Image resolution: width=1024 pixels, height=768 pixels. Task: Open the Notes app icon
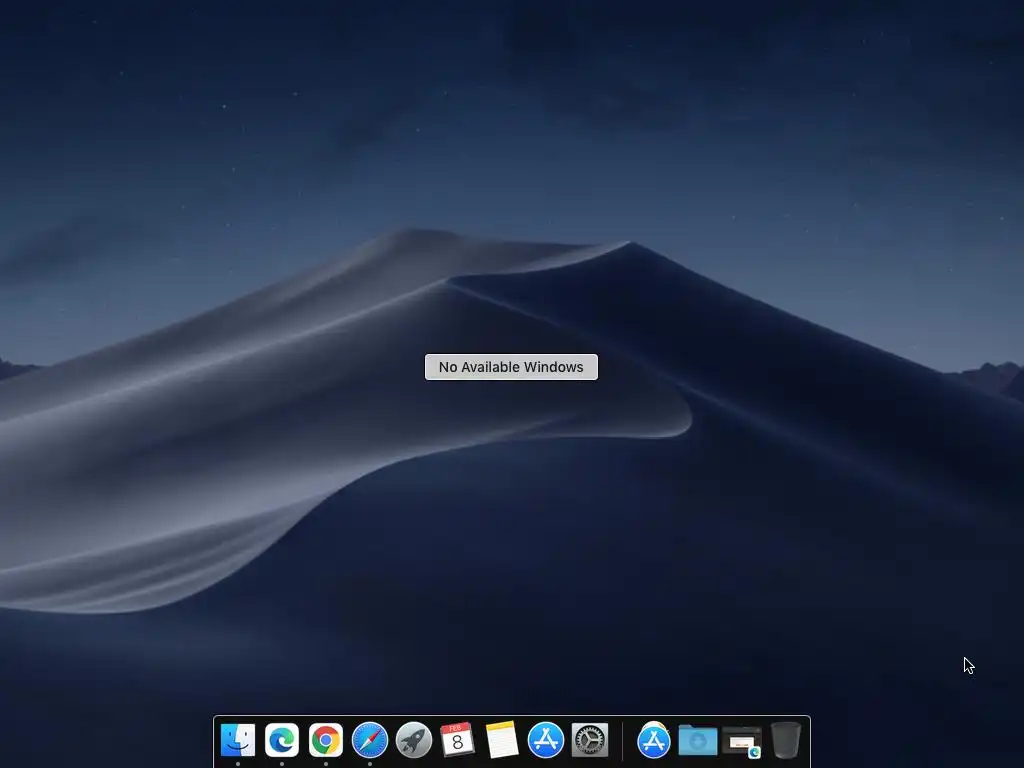click(x=502, y=740)
